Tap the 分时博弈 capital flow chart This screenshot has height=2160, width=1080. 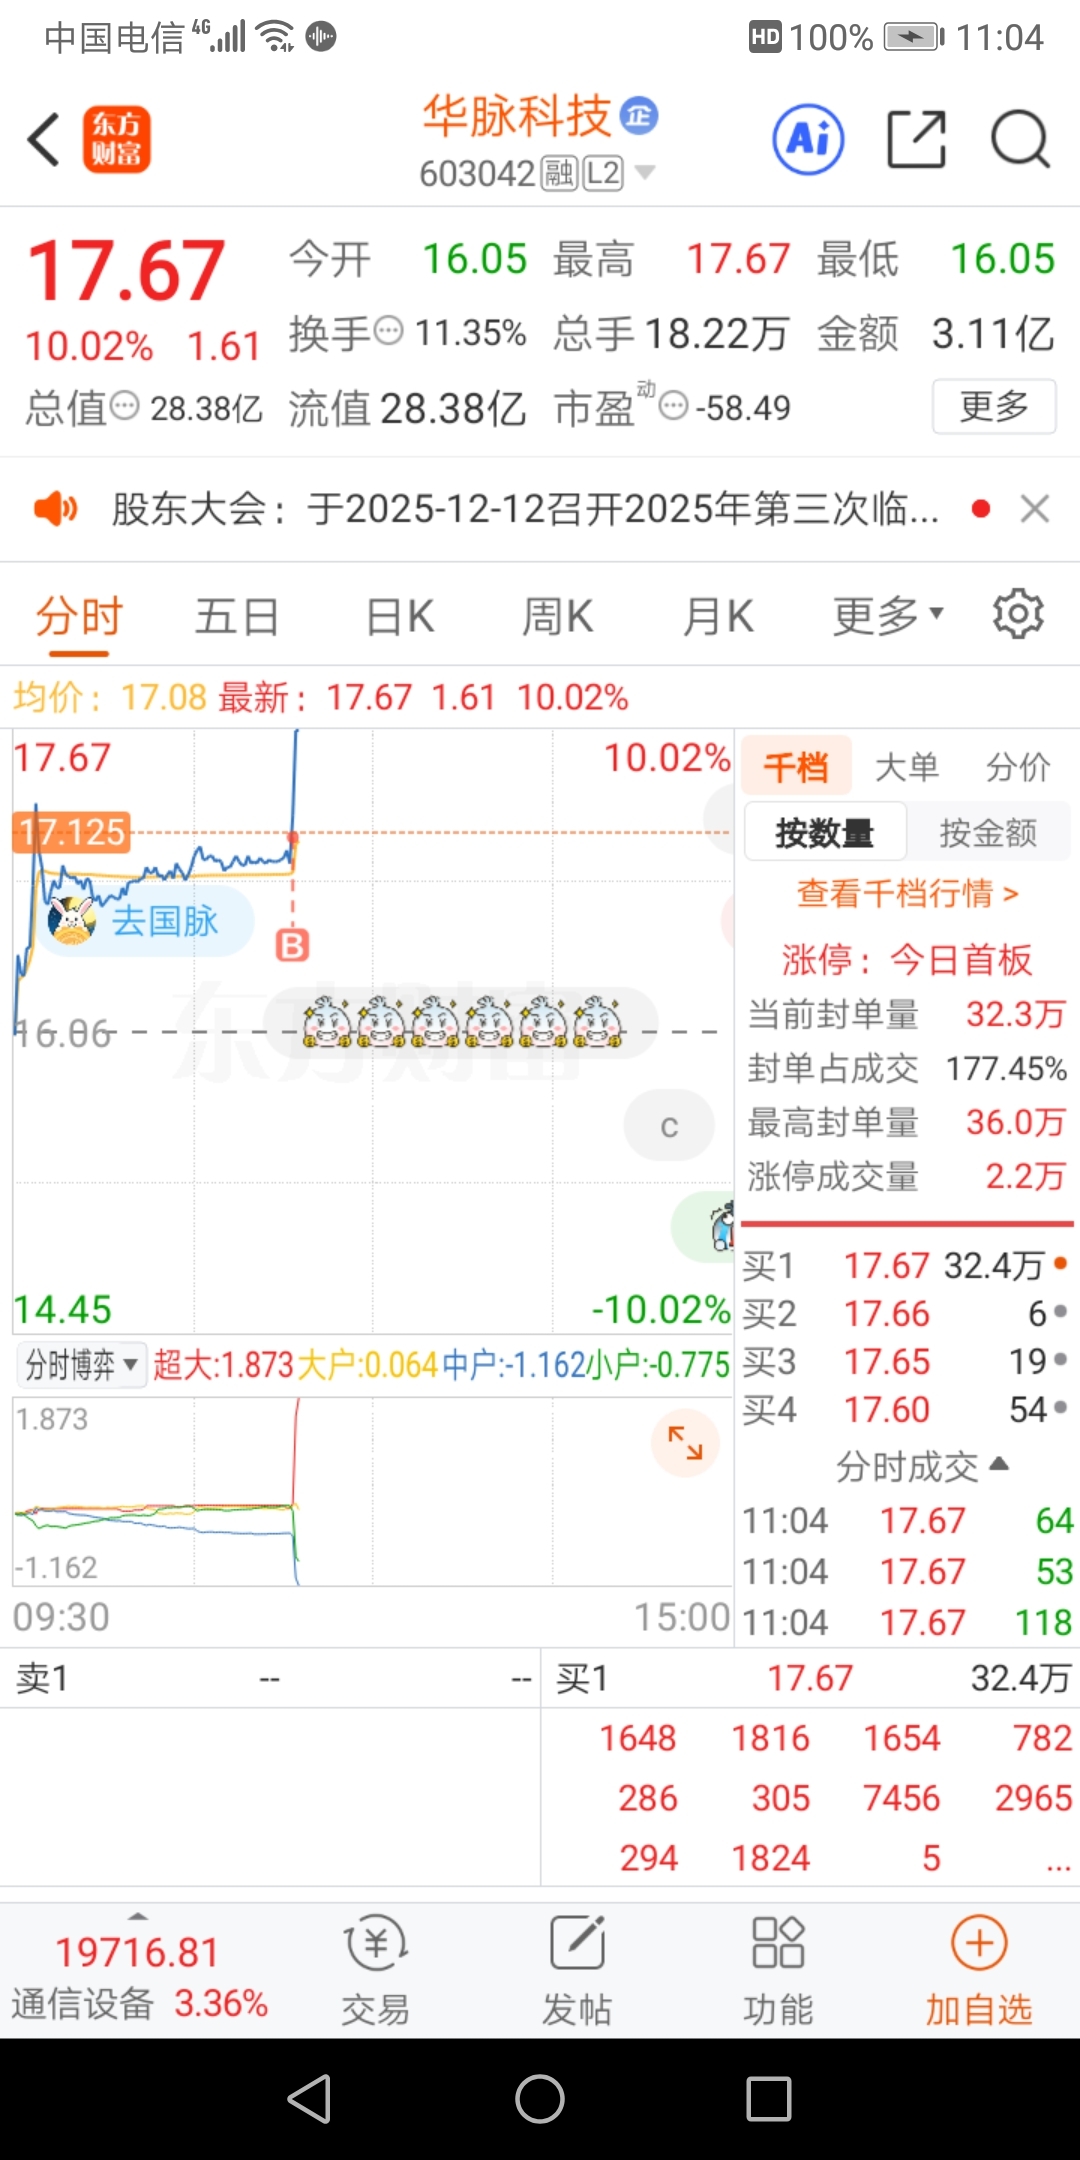[x=373, y=1491]
